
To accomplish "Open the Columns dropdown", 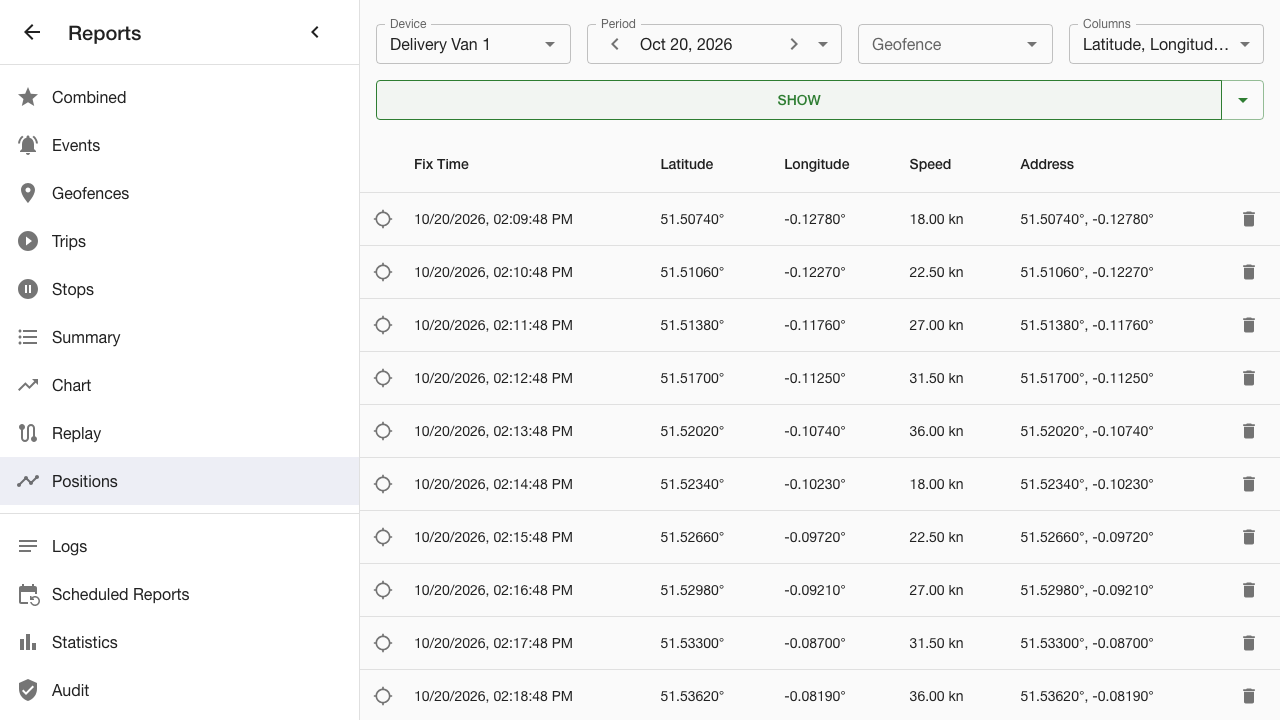I will pyautogui.click(x=1166, y=44).
